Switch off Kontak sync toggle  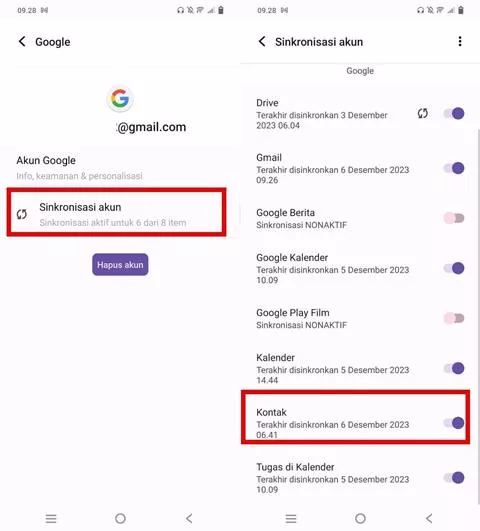454,423
